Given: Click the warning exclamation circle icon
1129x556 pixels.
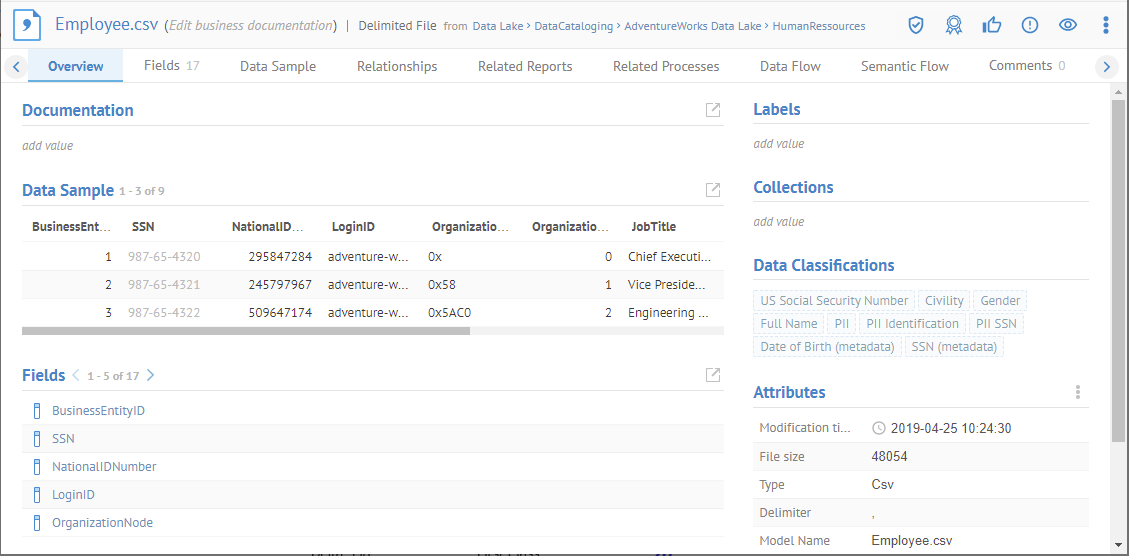Looking at the screenshot, I should click(1030, 25).
